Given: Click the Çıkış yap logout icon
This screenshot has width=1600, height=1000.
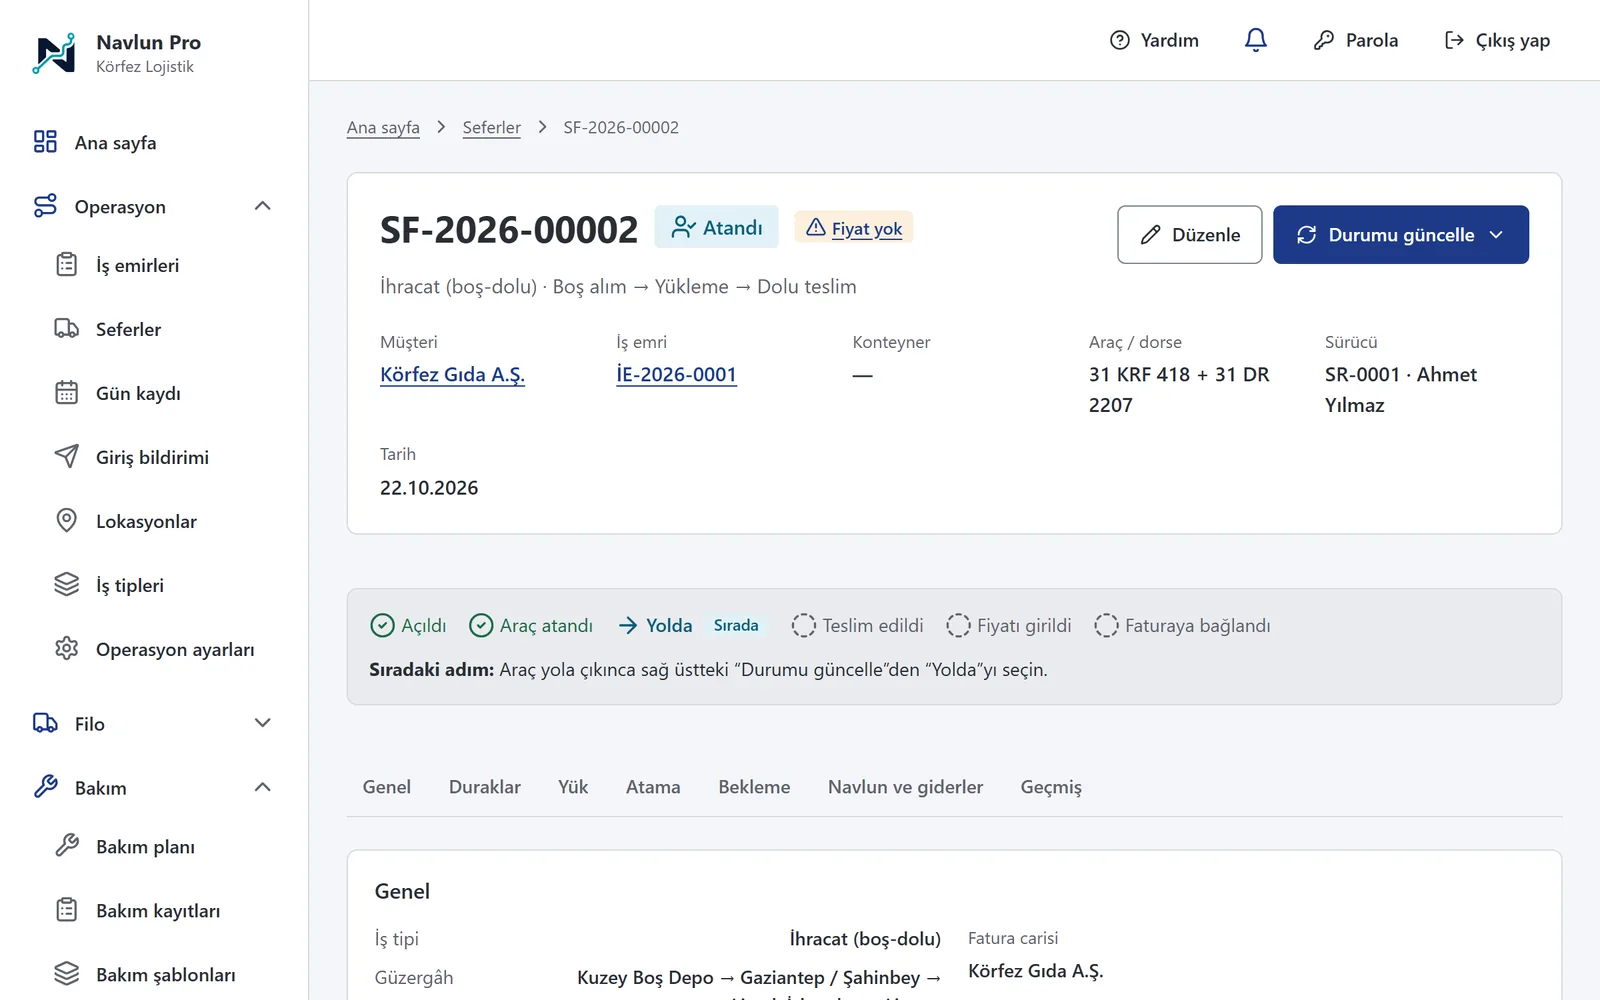Looking at the screenshot, I should pos(1454,40).
